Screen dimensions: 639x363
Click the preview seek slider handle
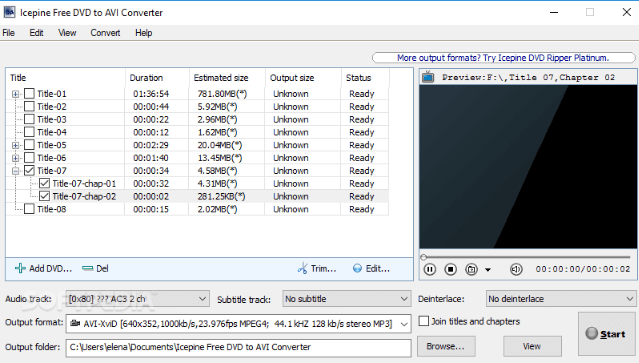coord(423,257)
